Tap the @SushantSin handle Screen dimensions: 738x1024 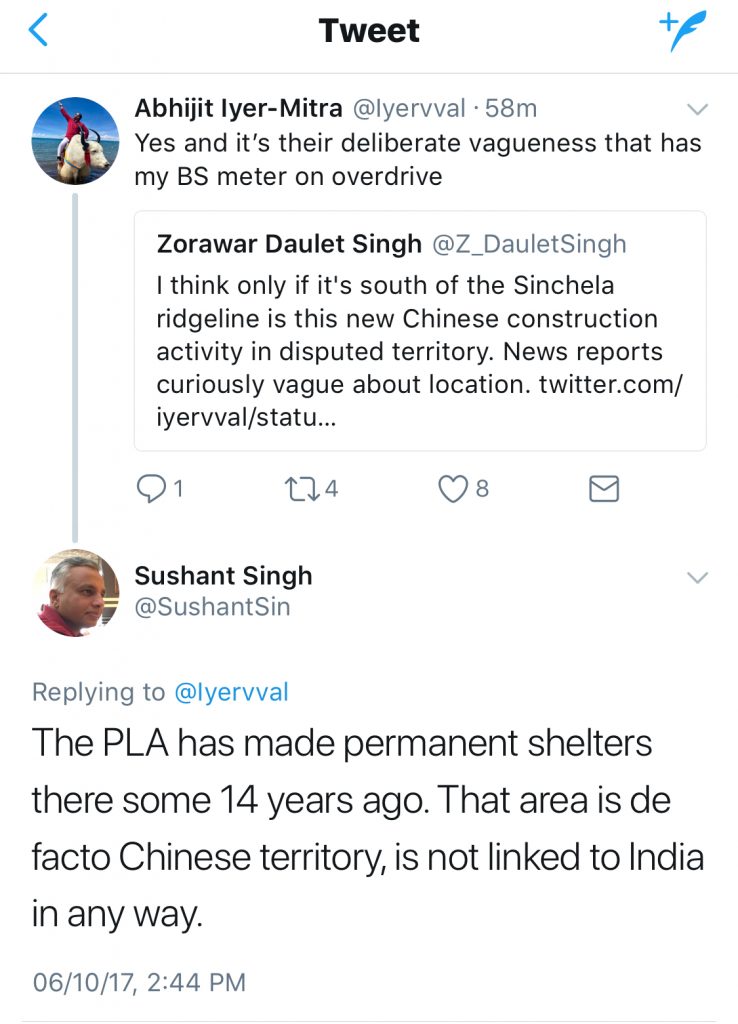pyautogui.click(x=212, y=606)
